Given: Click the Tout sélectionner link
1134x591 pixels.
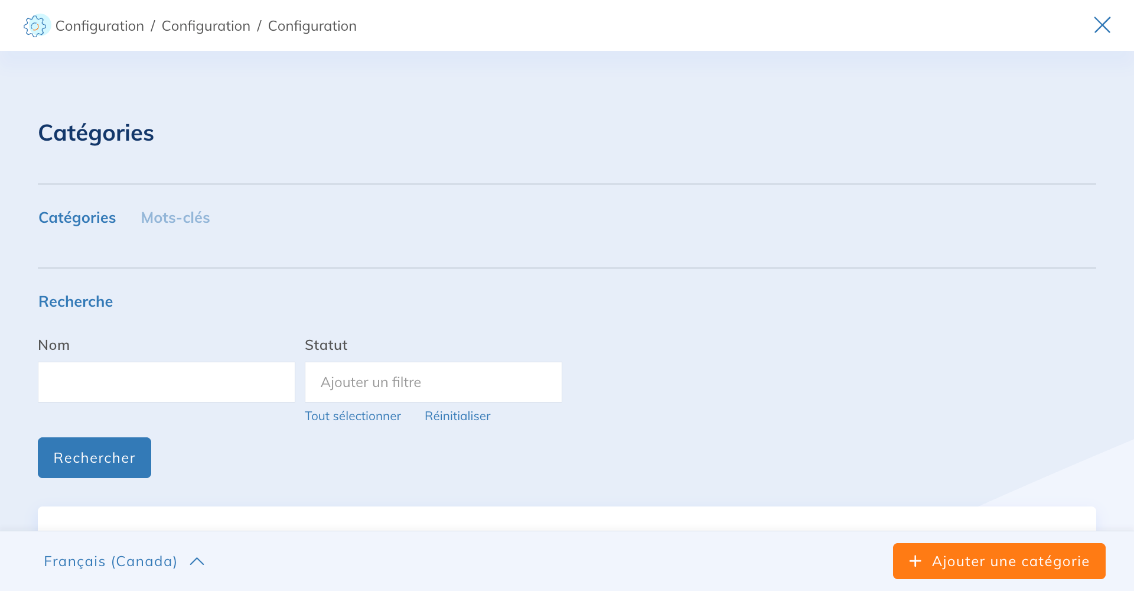Looking at the screenshot, I should tap(353, 416).
